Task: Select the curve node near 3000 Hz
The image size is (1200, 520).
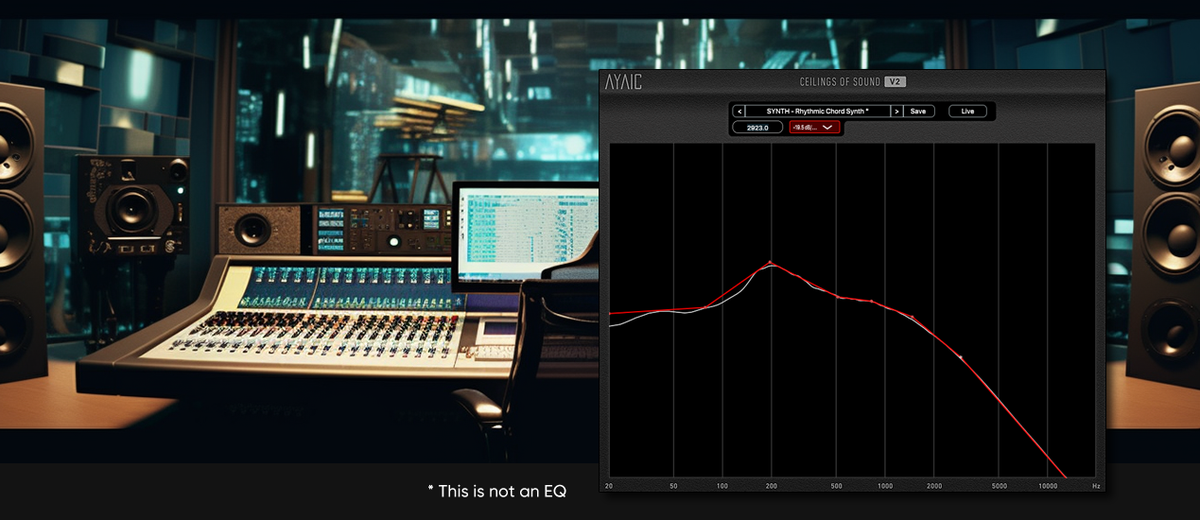Action: [x=960, y=357]
